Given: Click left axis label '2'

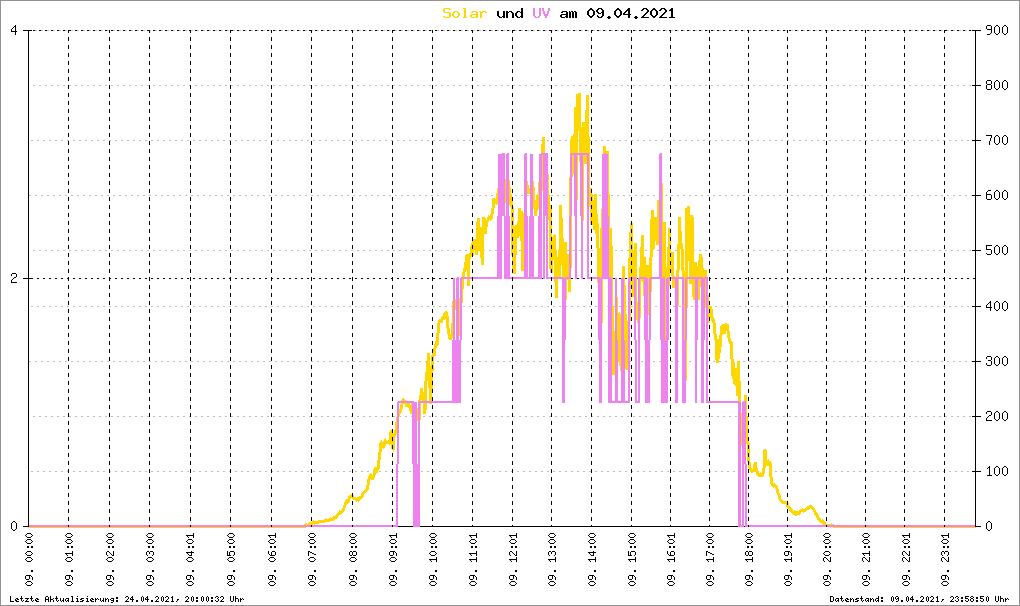Looking at the screenshot, I should [14, 278].
